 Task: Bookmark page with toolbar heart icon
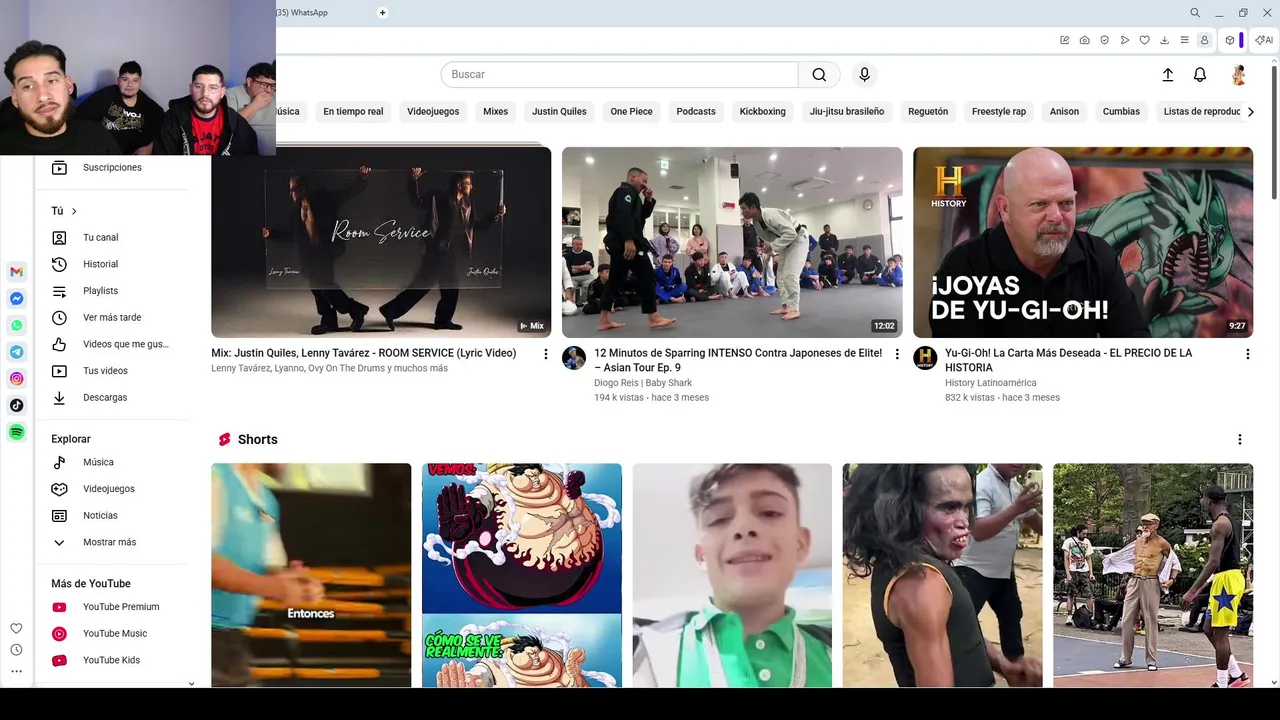pyautogui.click(x=1144, y=40)
